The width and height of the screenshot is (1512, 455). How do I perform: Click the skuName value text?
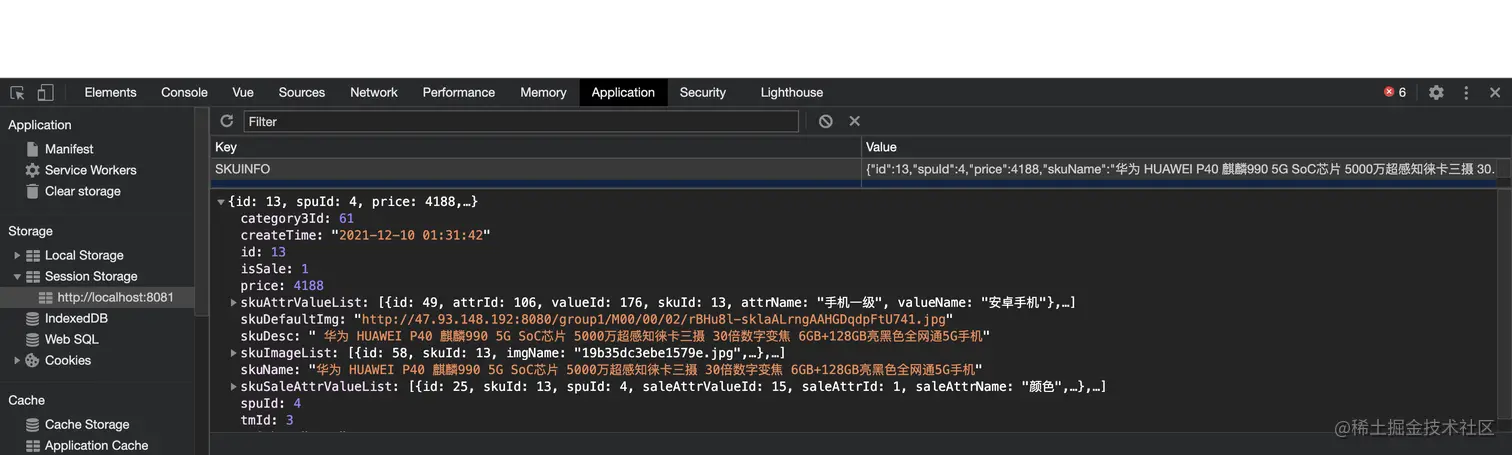[x=646, y=369]
